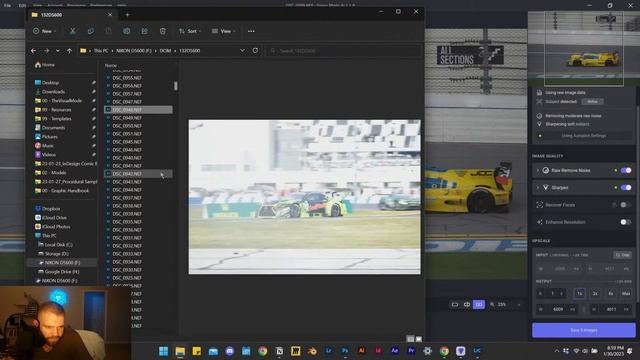
Task: Open the zoom percentage dropdown
Action: 519,304
